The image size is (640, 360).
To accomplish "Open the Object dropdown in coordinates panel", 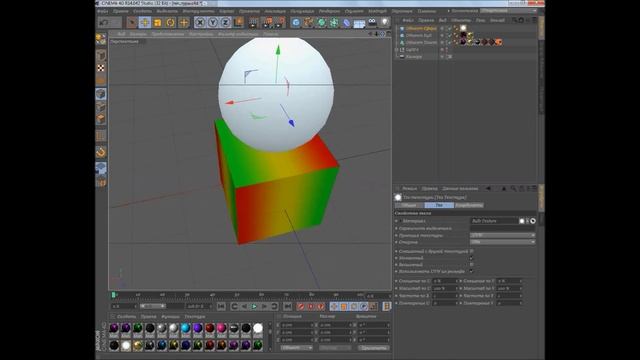I will (x=297, y=348).
